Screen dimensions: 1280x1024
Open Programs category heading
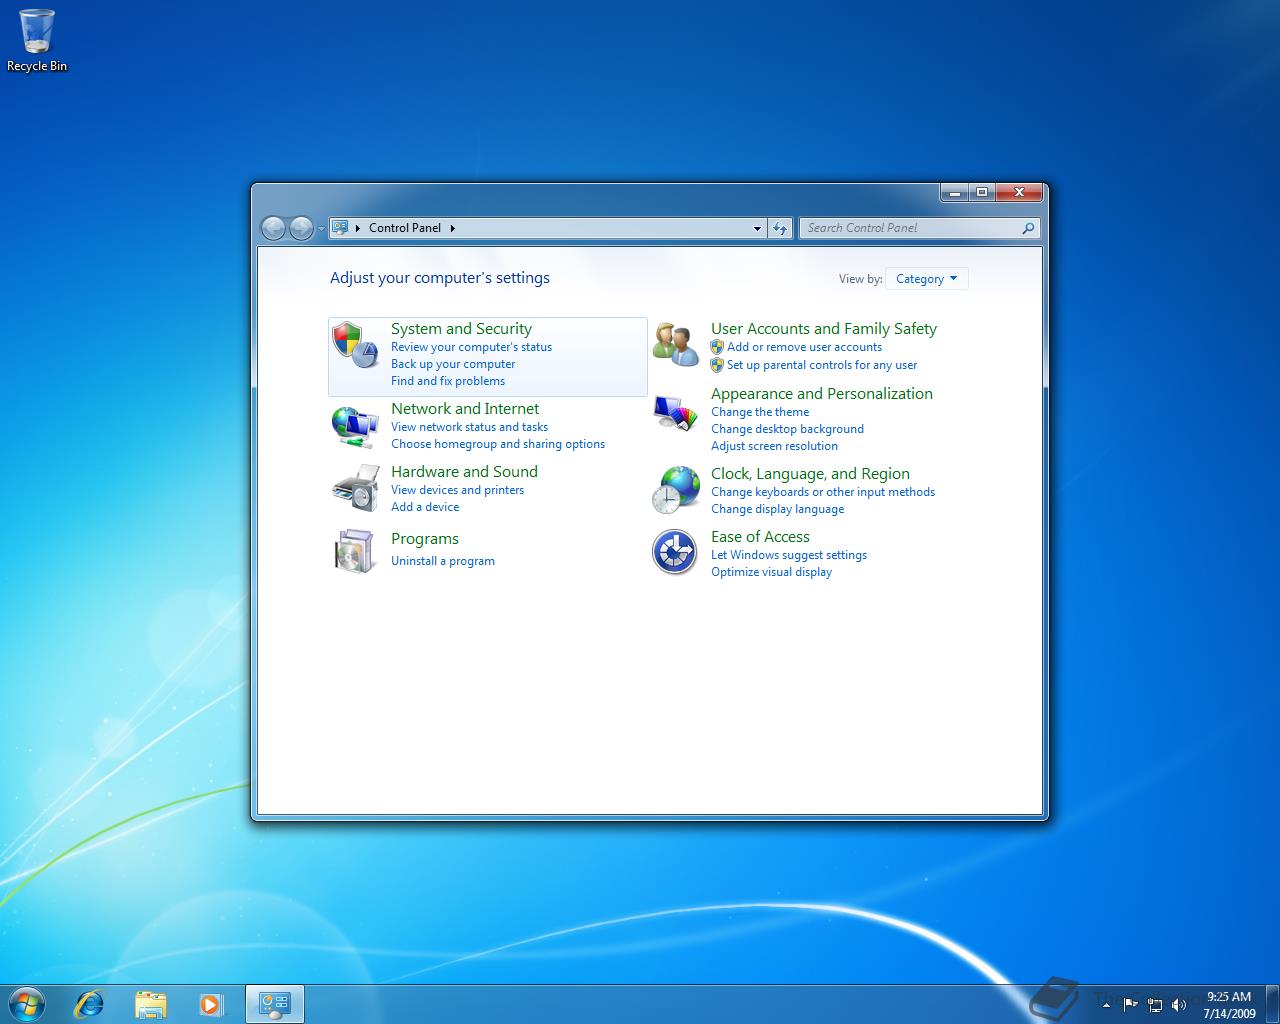(x=425, y=539)
